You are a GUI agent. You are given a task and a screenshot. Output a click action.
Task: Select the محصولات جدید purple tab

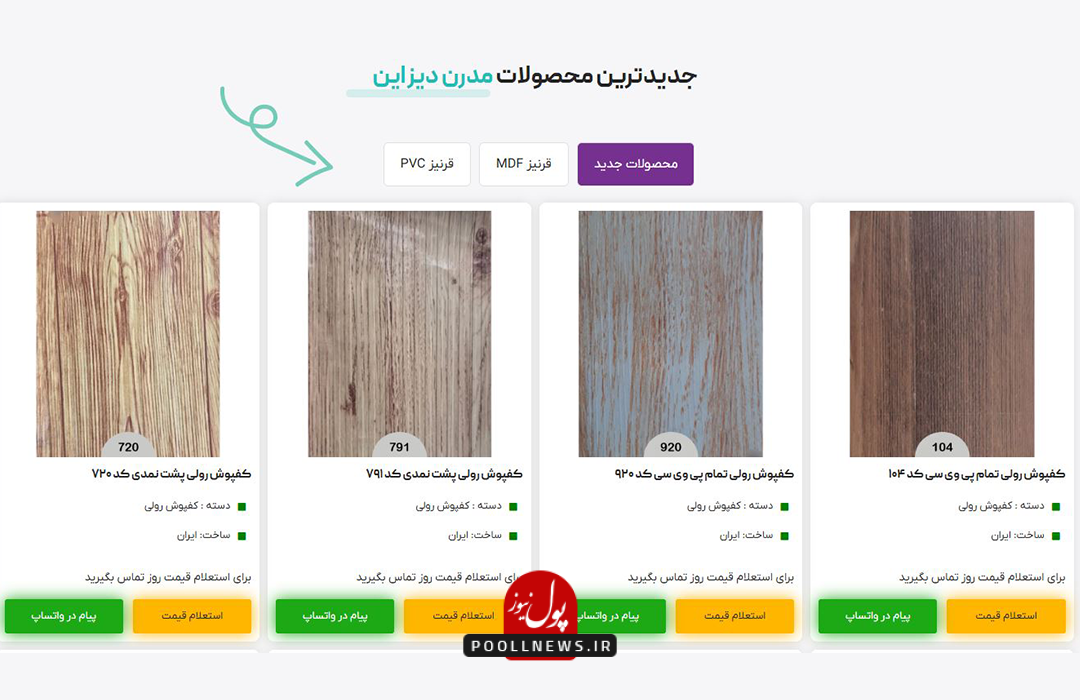[x=635, y=164]
